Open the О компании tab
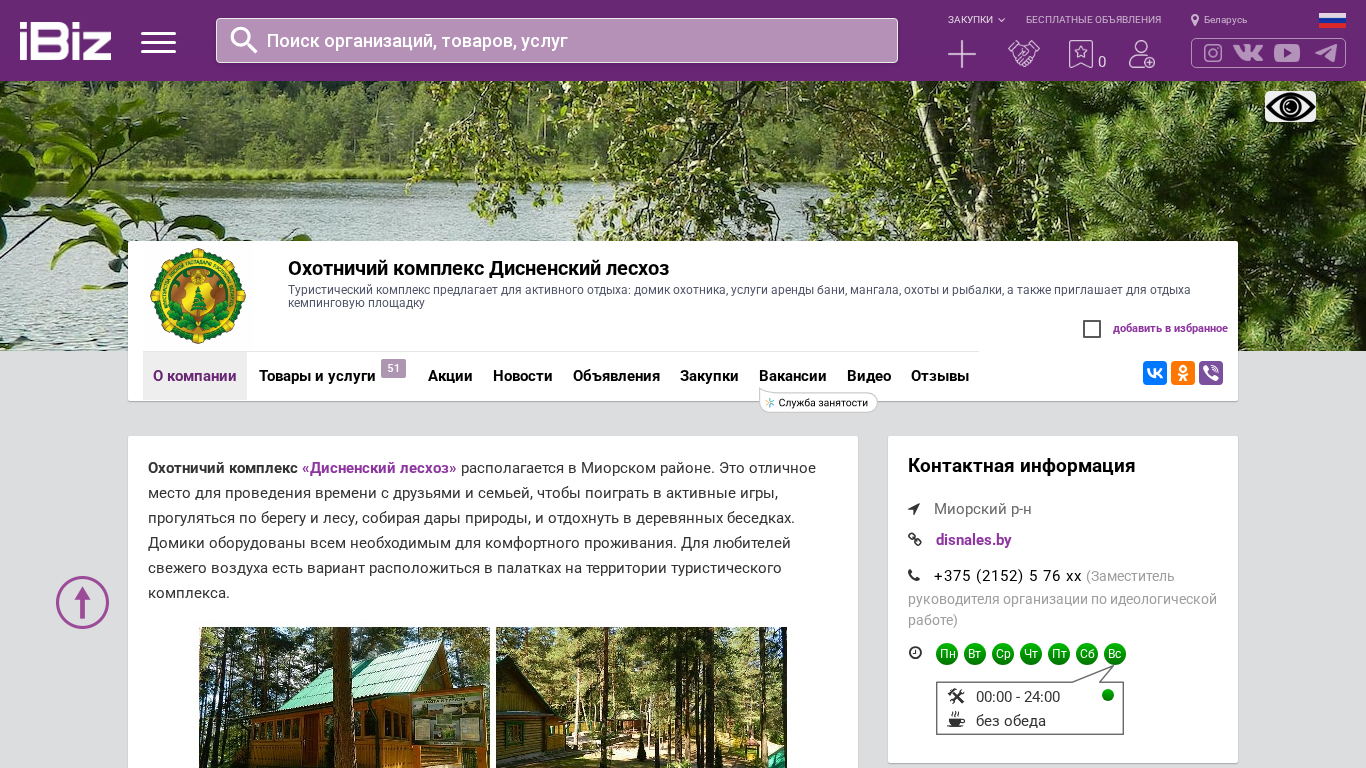1366x768 pixels. coord(195,376)
